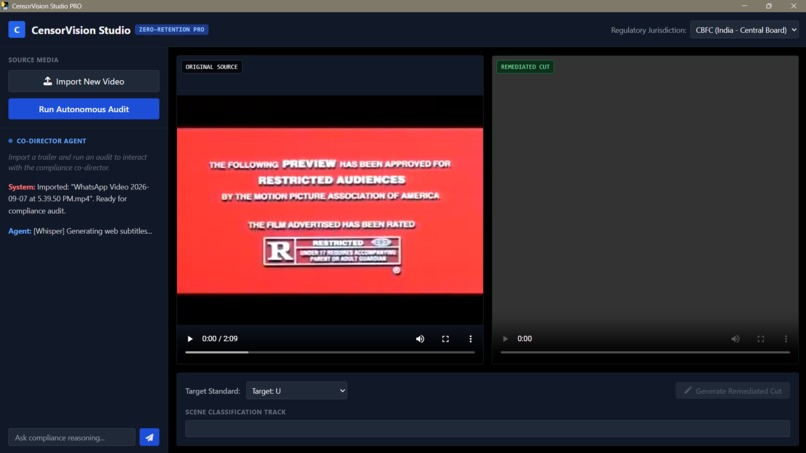Click the Whisper generating subtitles message
Screen dimensions: 806x453
80,231
